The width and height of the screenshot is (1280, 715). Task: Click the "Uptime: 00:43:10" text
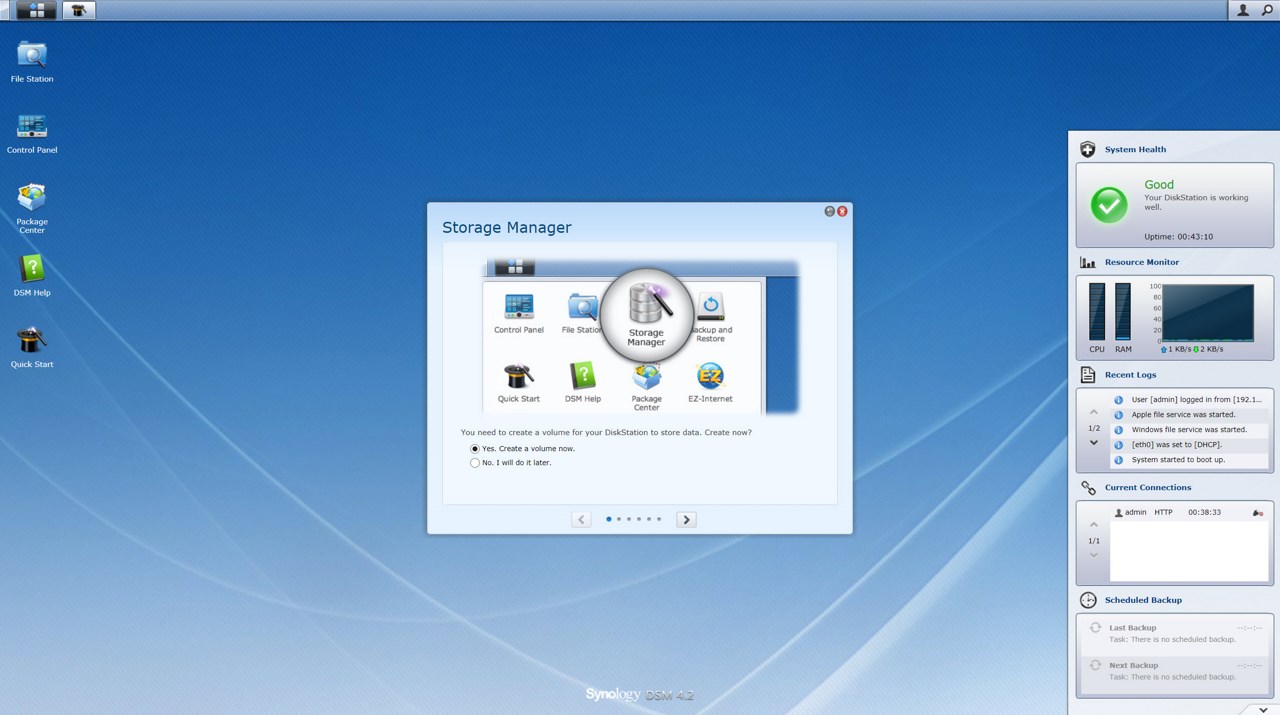click(x=1178, y=237)
